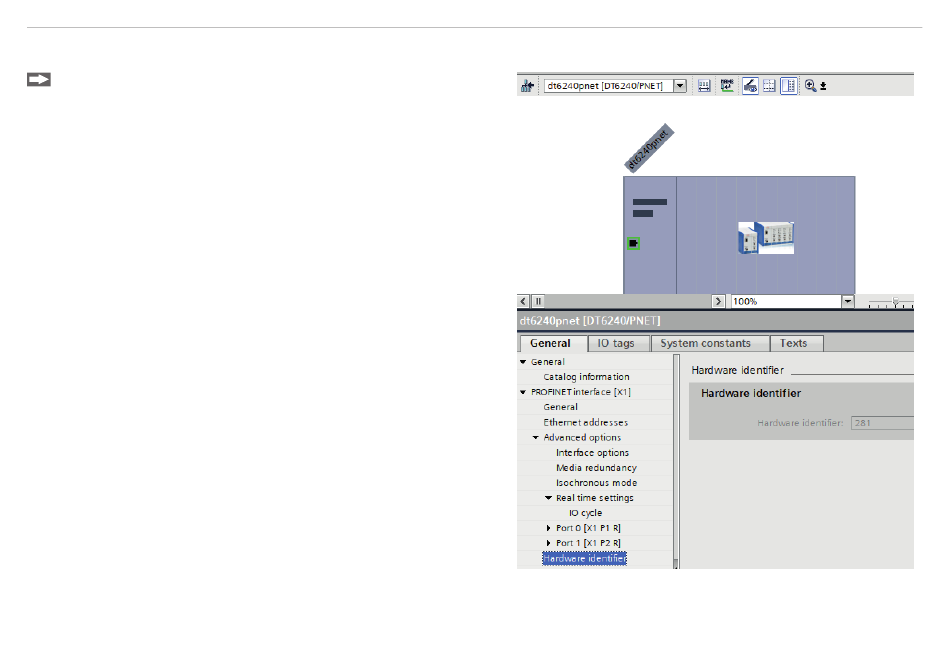Expand the Port 0 [X1 P1 R] node

(548, 528)
